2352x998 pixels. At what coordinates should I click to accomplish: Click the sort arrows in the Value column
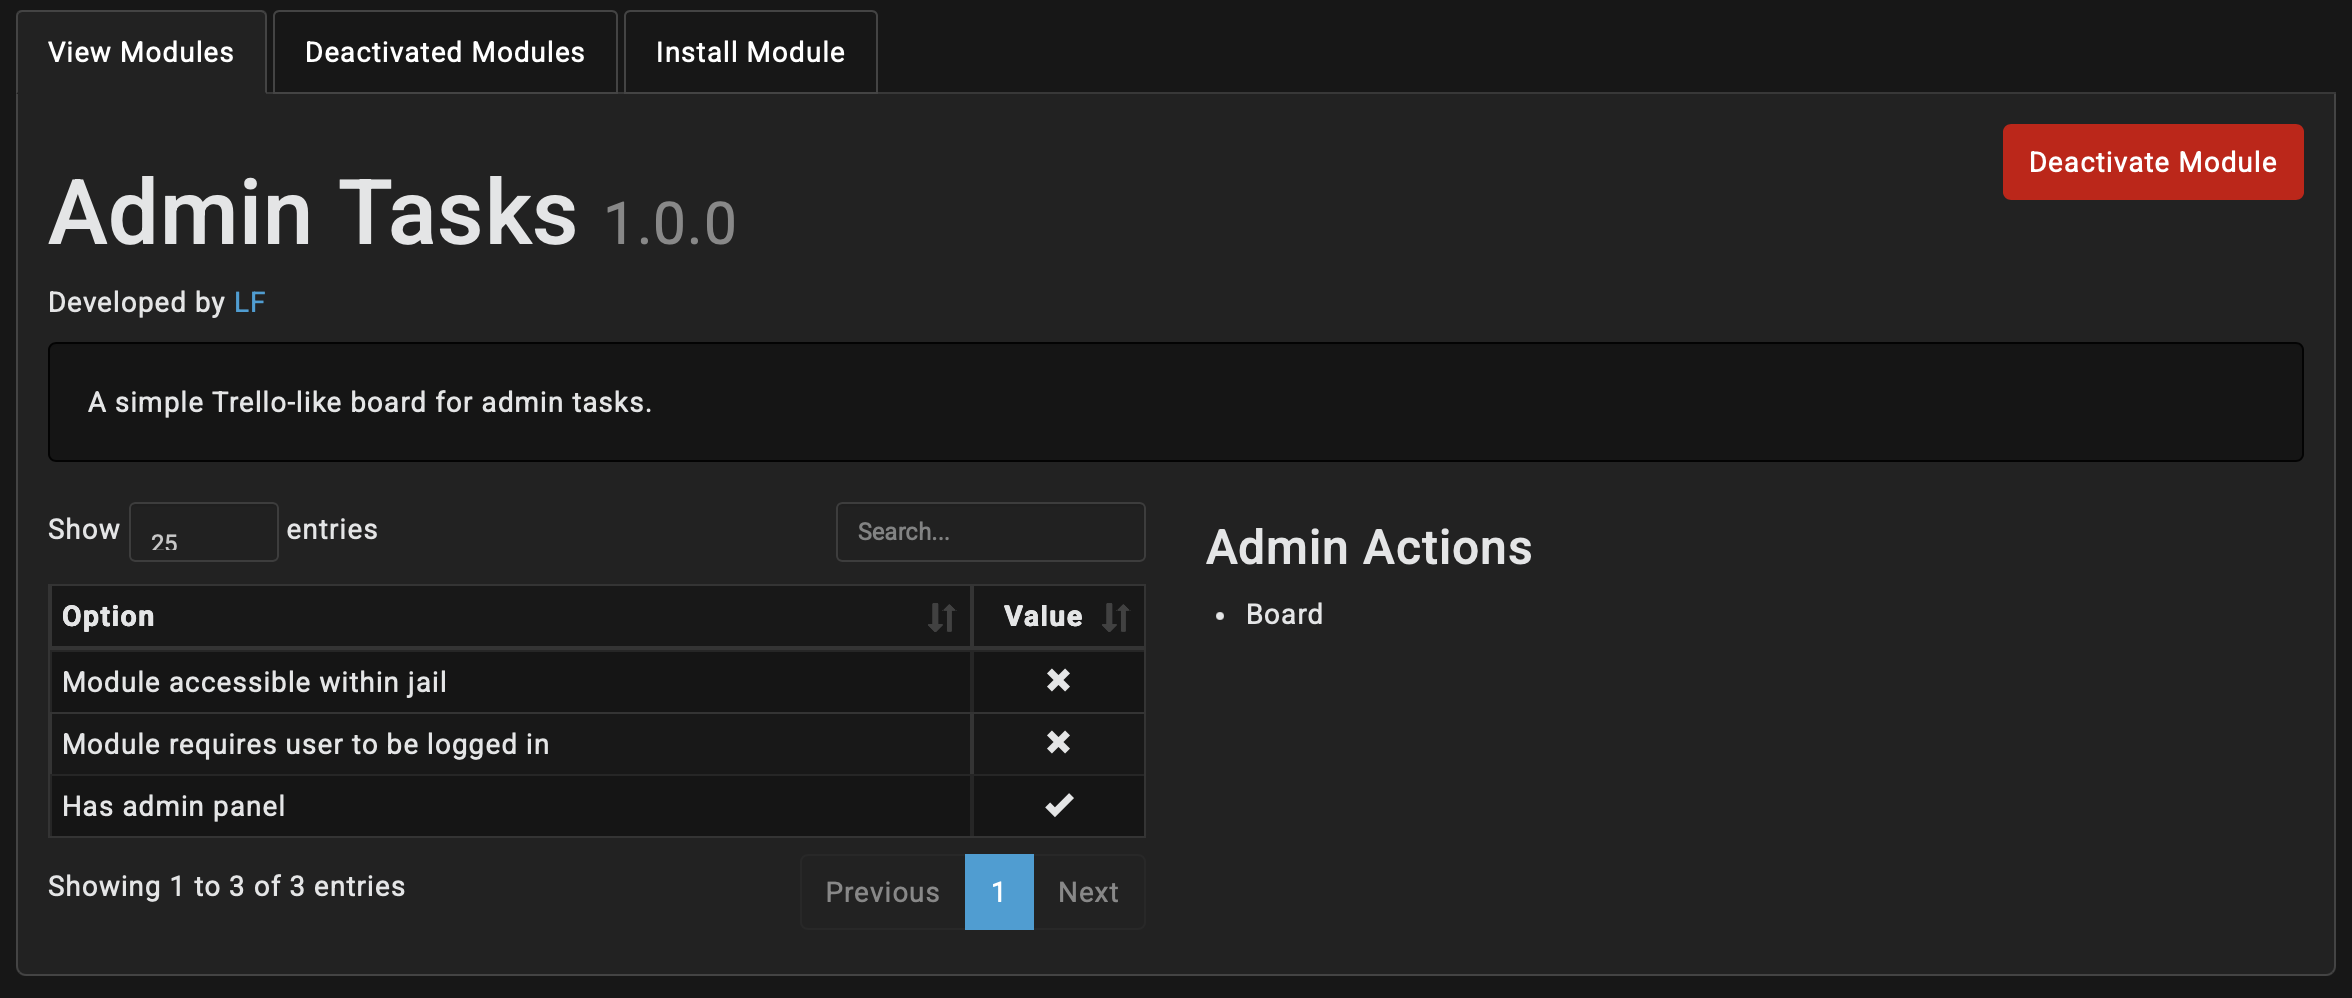tap(1115, 617)
